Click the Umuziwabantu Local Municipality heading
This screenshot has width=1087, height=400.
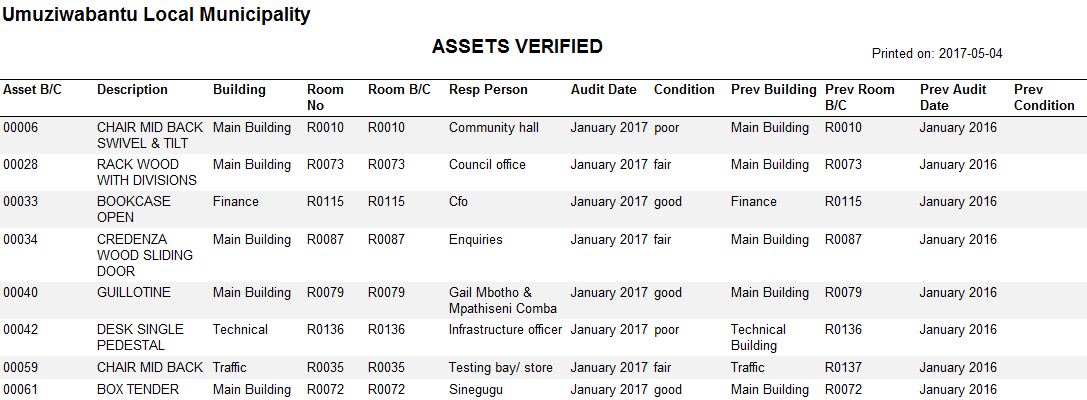pos(157,15)
